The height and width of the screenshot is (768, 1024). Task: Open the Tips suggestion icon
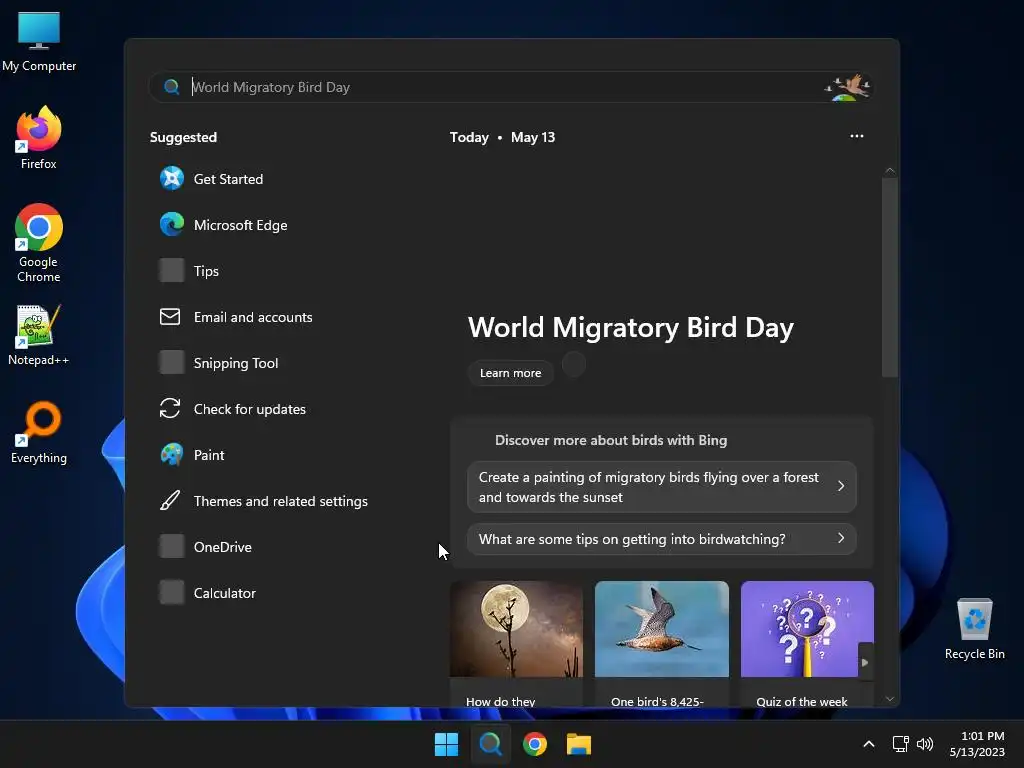click(172, 270)
